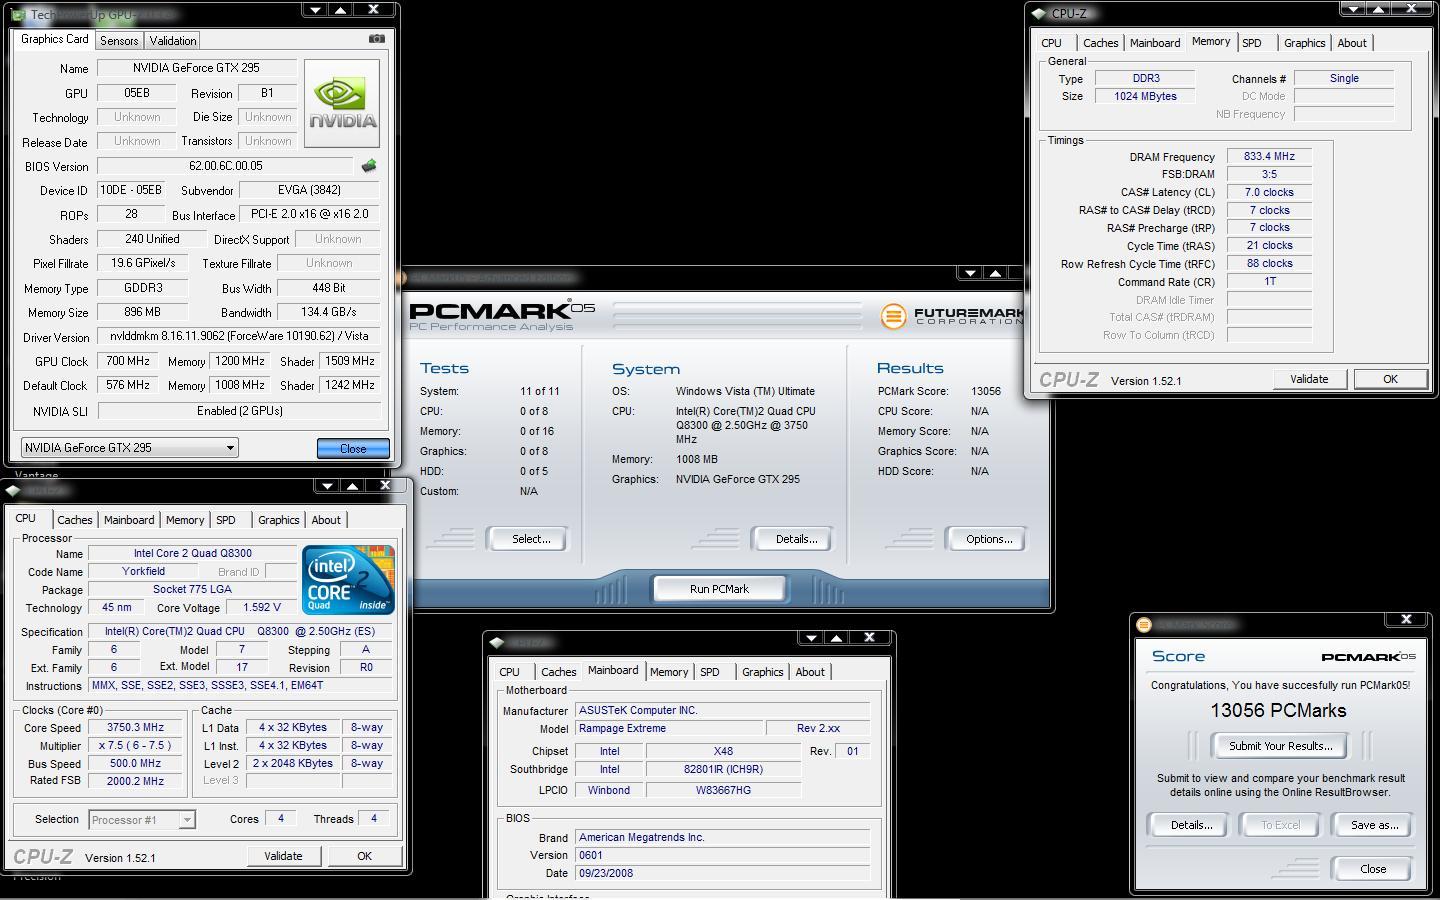This screenshot has width=1440, height=900.
Task: Click the Multiplier value x 7.5 (6 - 7.5)
Action: [x=135, y=746]
